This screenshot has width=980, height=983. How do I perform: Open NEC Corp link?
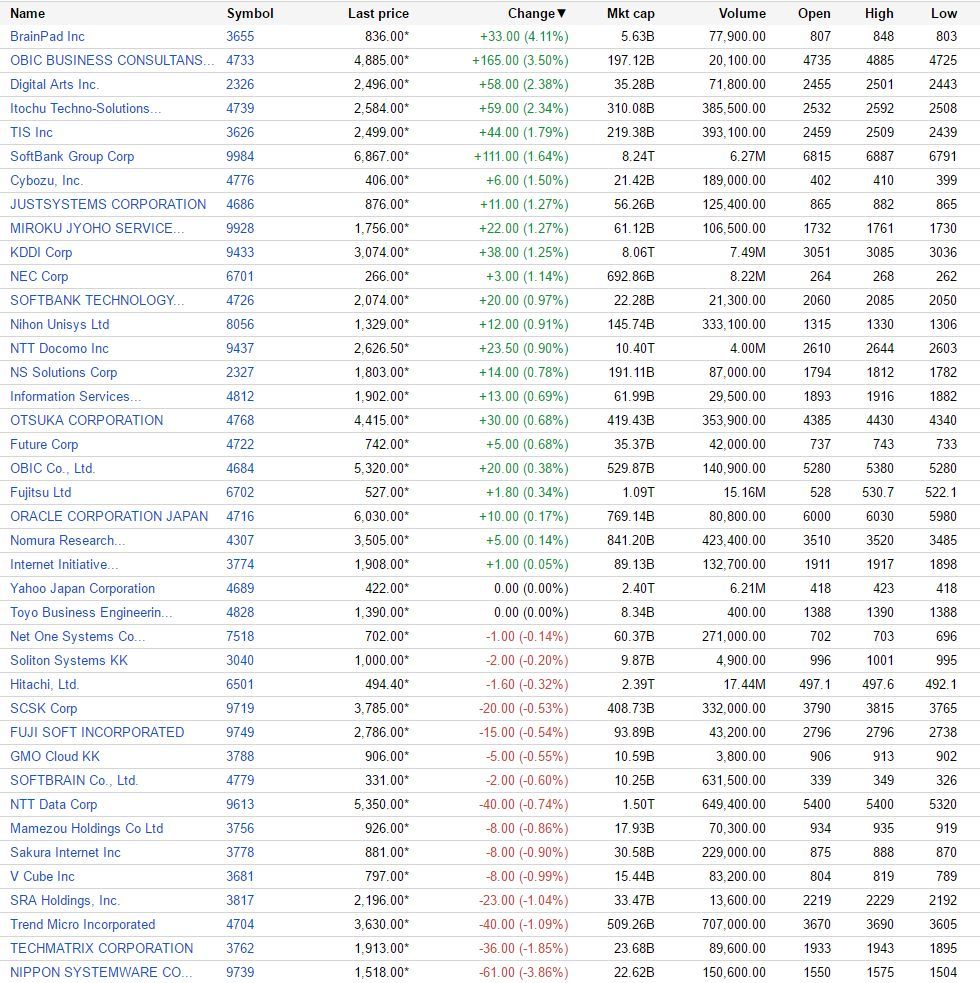(39, 276)
